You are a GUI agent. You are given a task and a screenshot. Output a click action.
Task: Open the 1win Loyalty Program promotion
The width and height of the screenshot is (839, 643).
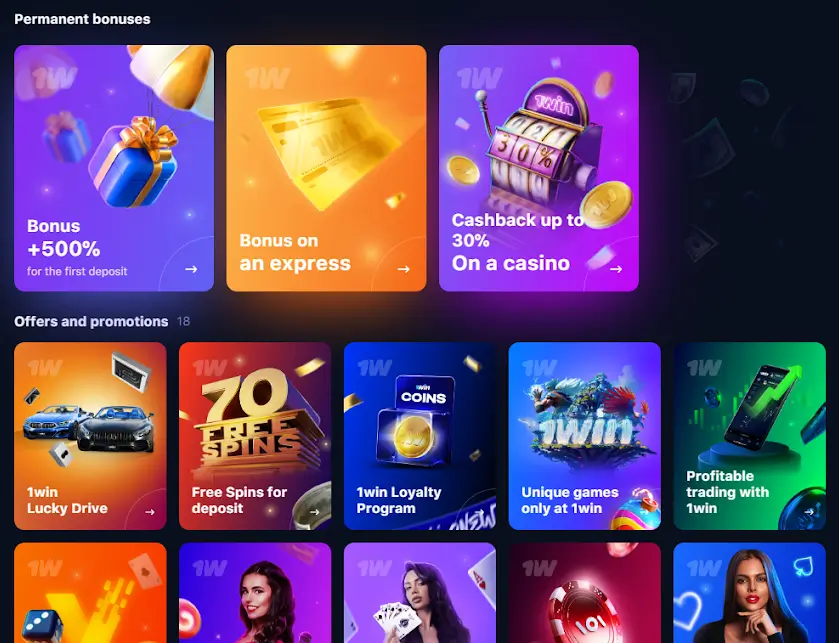point(420,436)
